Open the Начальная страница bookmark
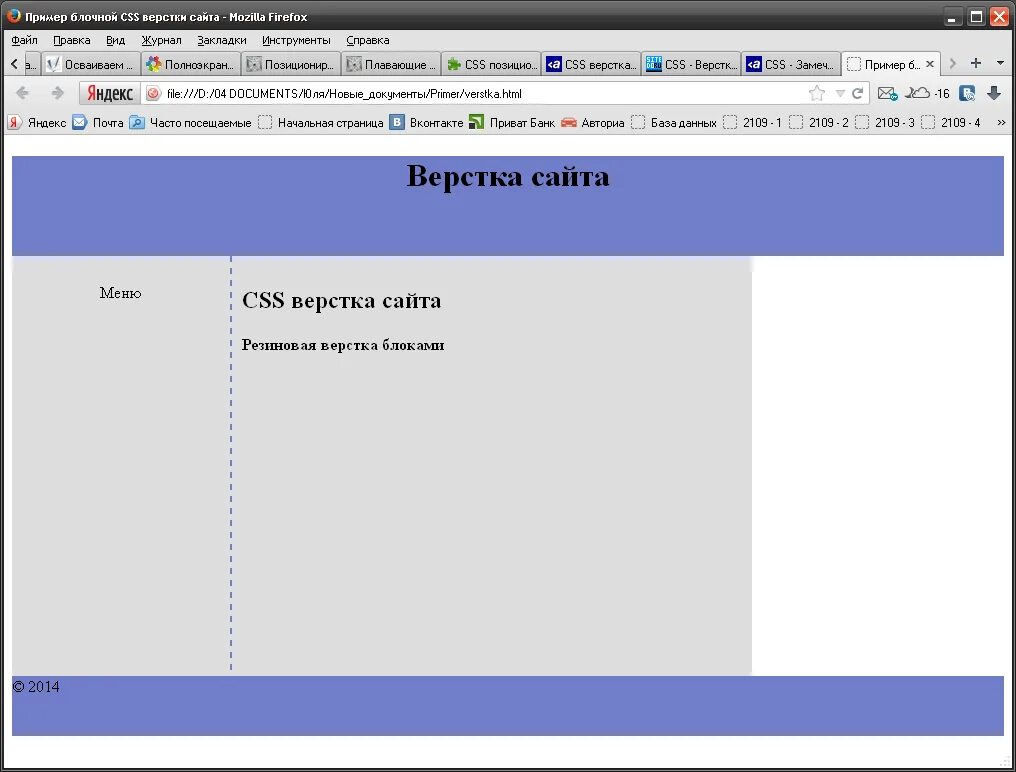The height and width of the screenshot is (772, 1016). tap(321, 123)
